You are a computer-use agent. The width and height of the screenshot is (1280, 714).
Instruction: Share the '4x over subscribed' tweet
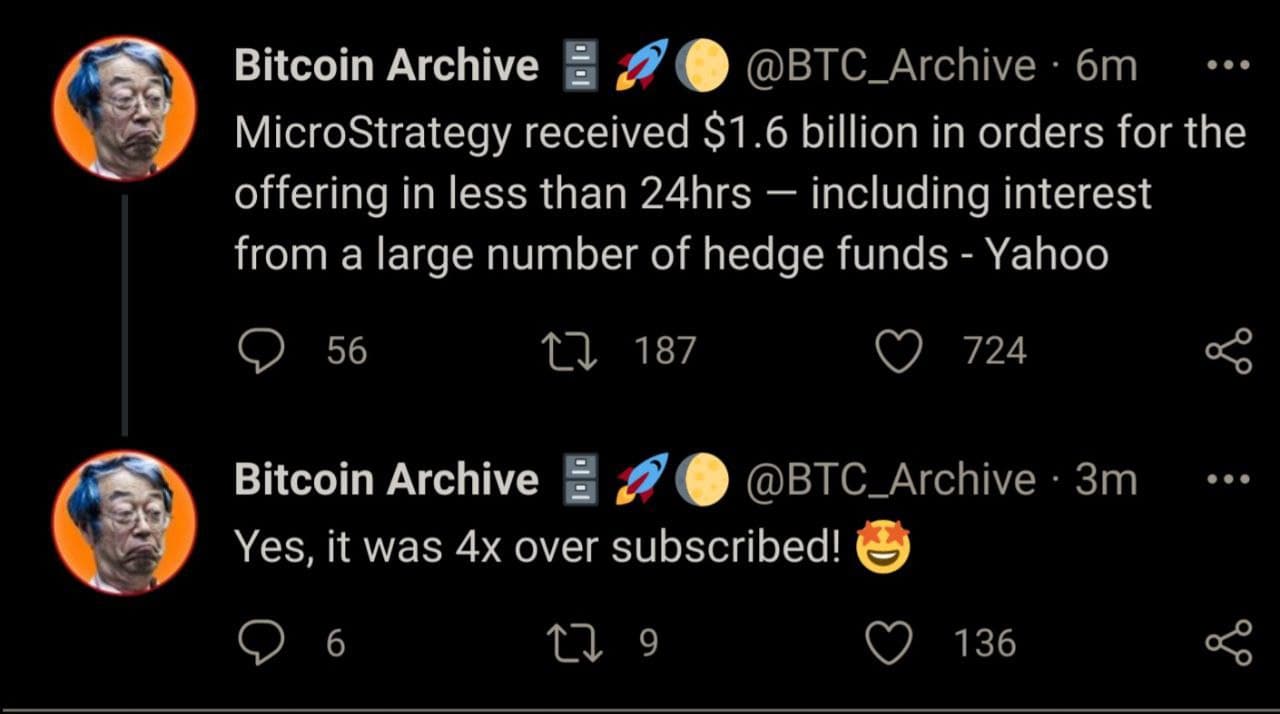1228,643
